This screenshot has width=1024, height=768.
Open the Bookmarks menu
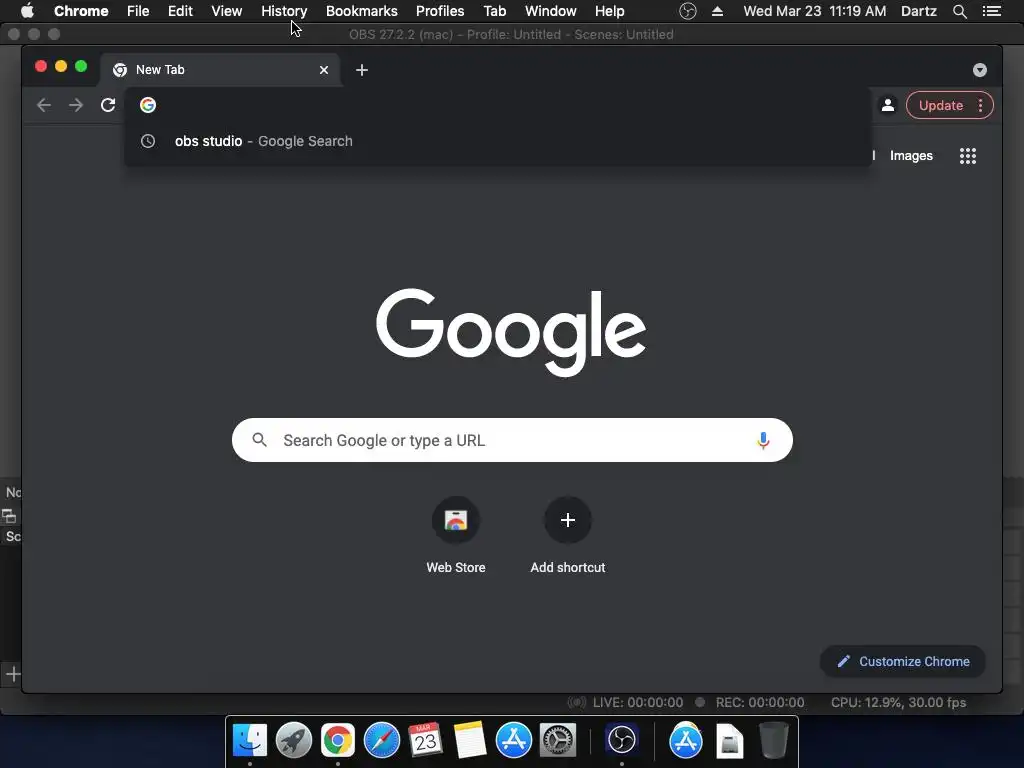[x=362, y=11]
